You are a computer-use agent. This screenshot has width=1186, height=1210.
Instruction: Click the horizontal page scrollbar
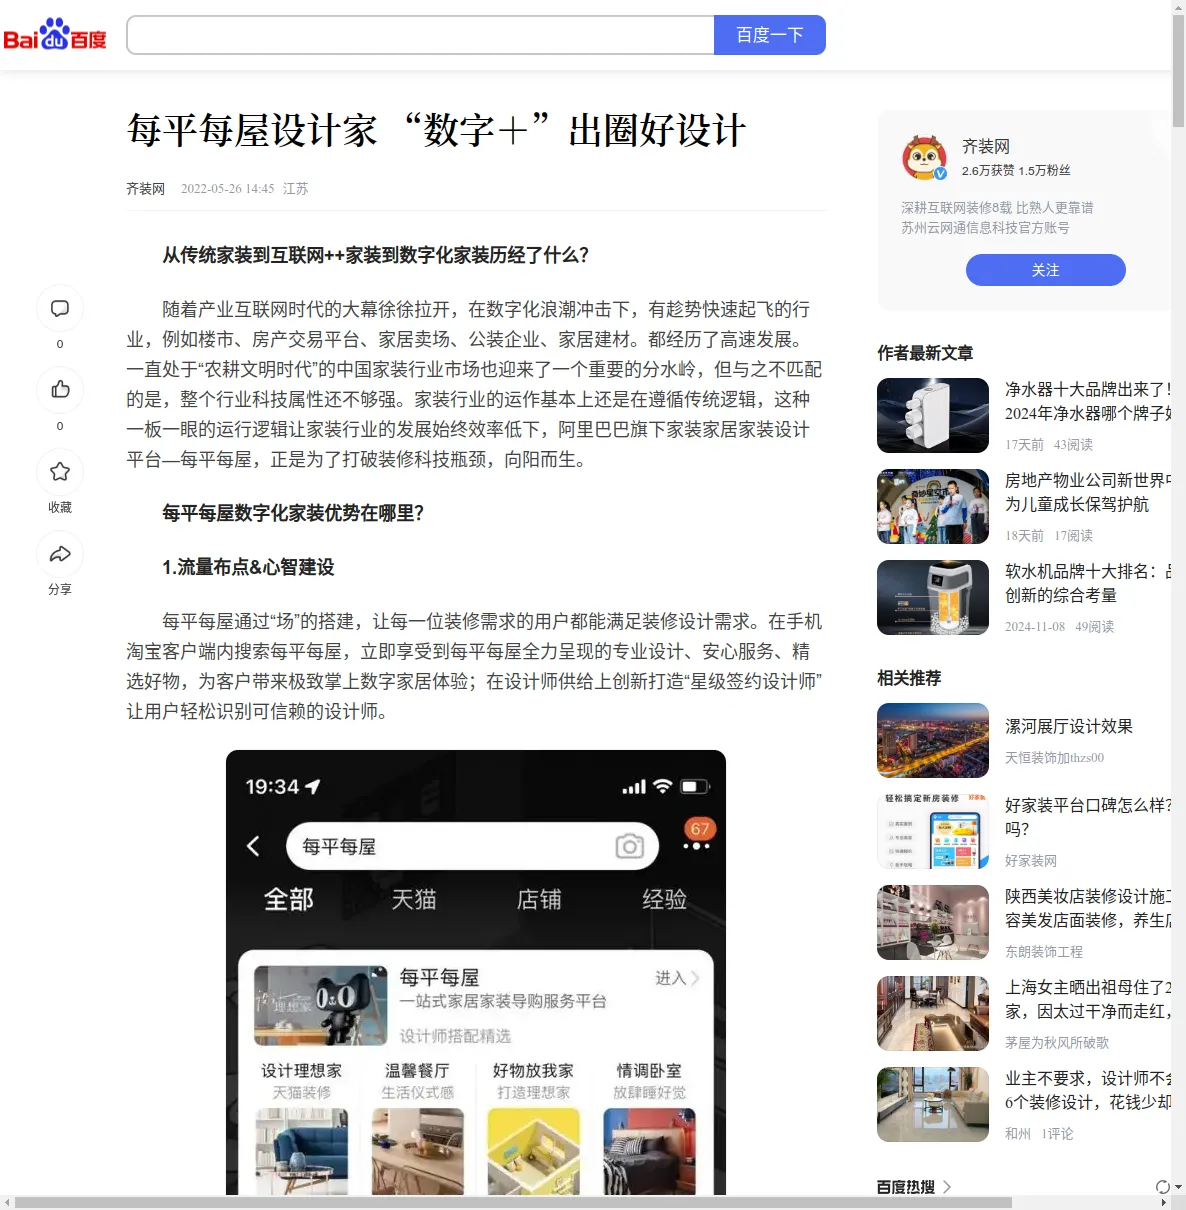513,1202
